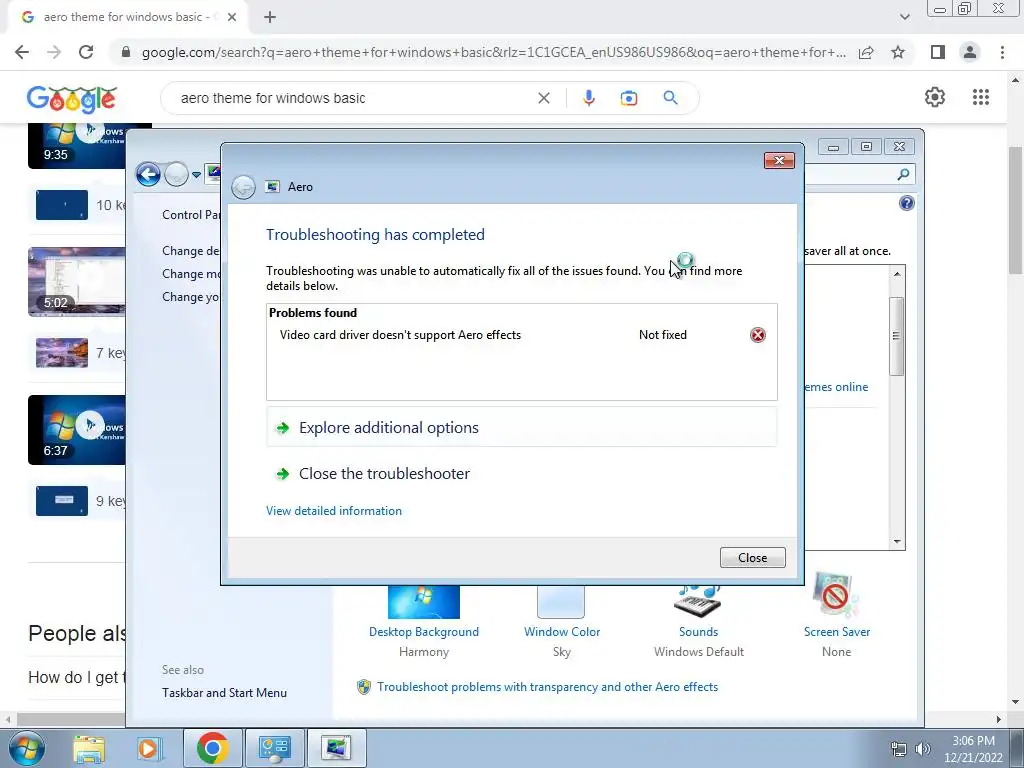Click search magnifier in Control Panel window
The width and height of the screenshot is (1024, 768).
(x=903, y=174)
